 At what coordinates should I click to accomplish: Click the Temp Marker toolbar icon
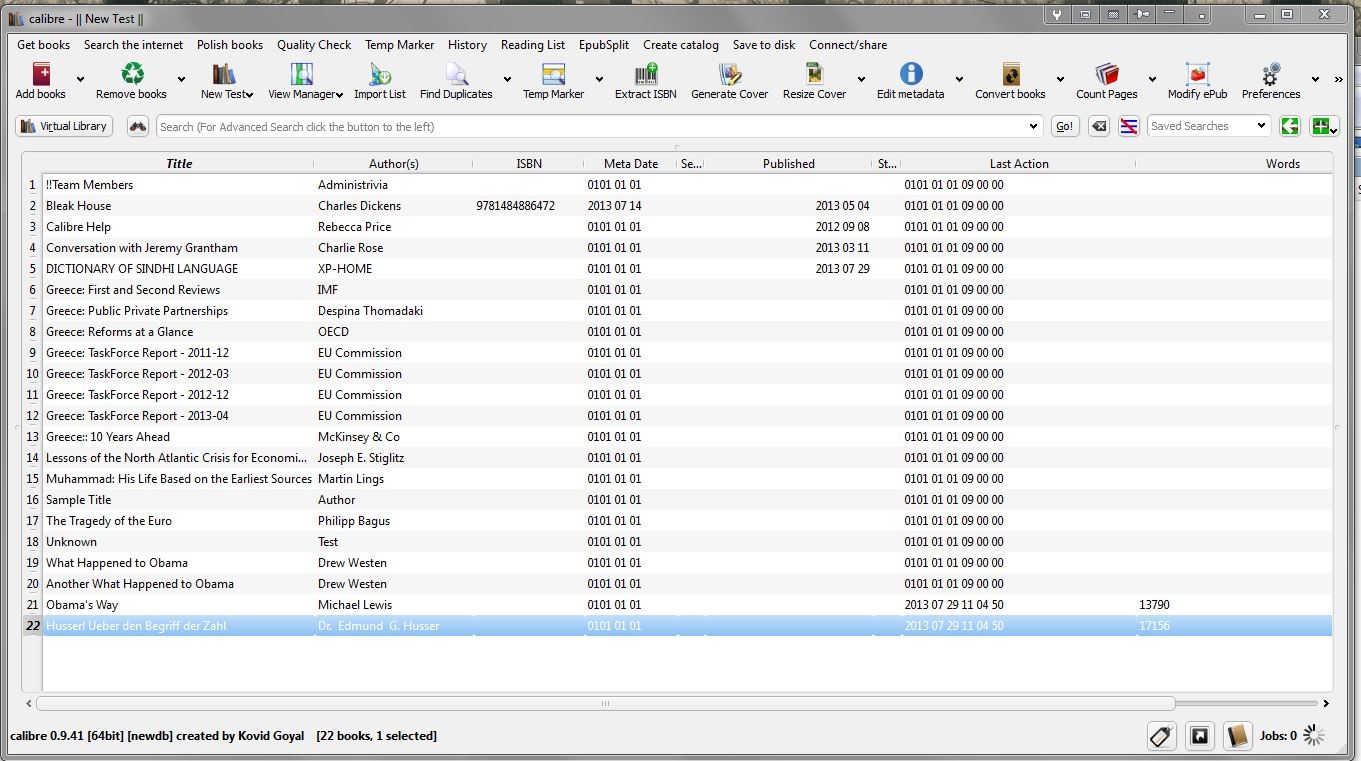[553, 74]
